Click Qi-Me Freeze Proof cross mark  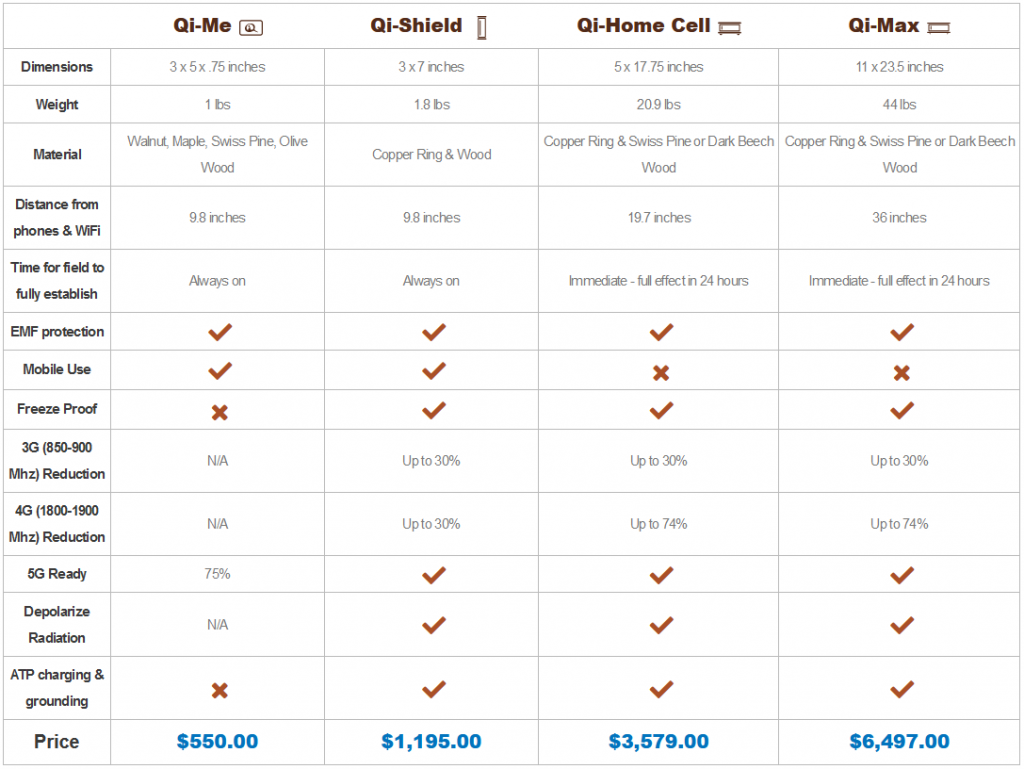point(219,413)
